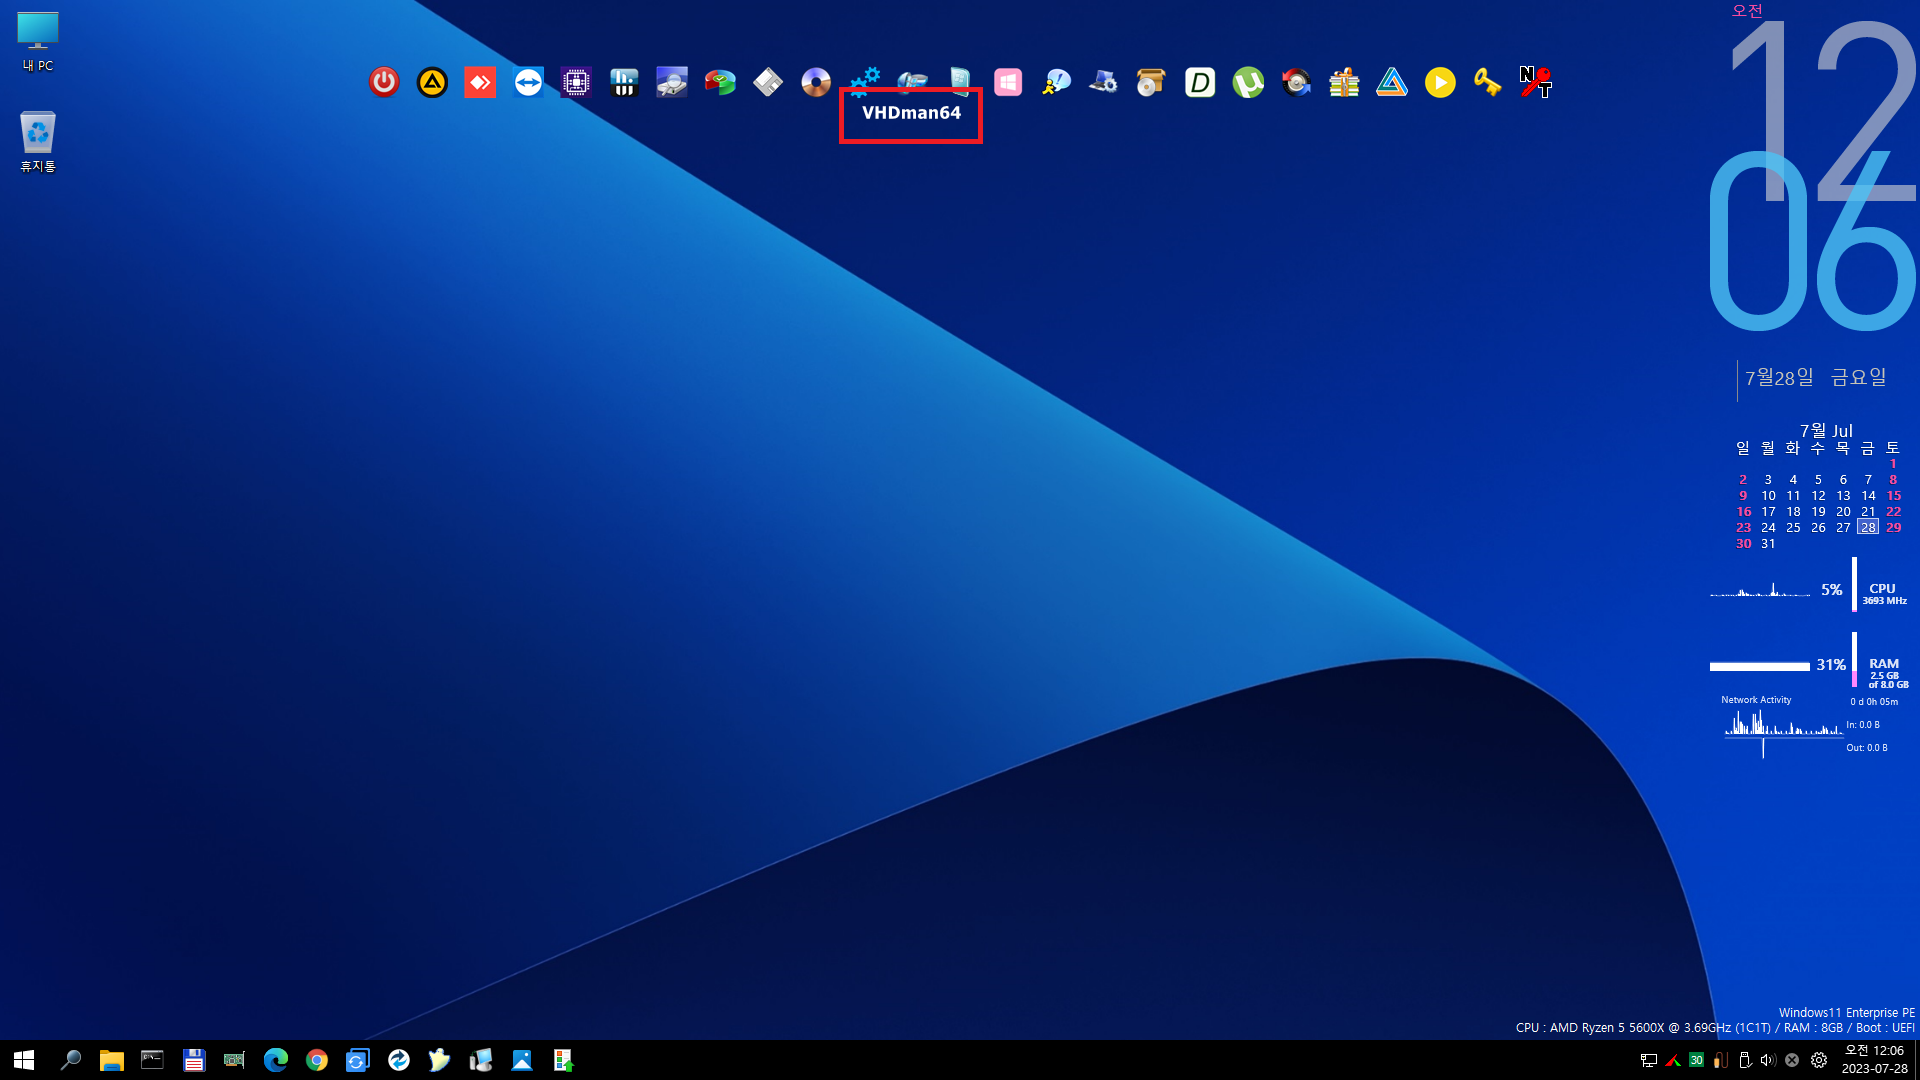Open the monitor with USB taskbar icon
1920x1080 pixels.
tap(480, 1060)
